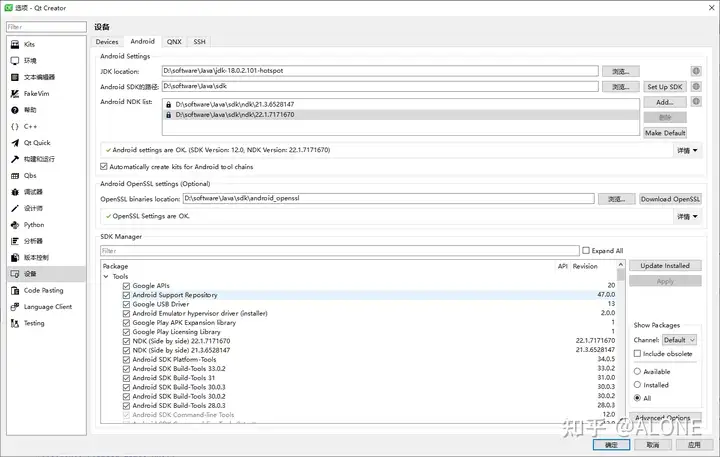The height and width of the screenshot is (457, 720).
Task: Click the sidebar Filter input field
Action: [x=46, y=27]
